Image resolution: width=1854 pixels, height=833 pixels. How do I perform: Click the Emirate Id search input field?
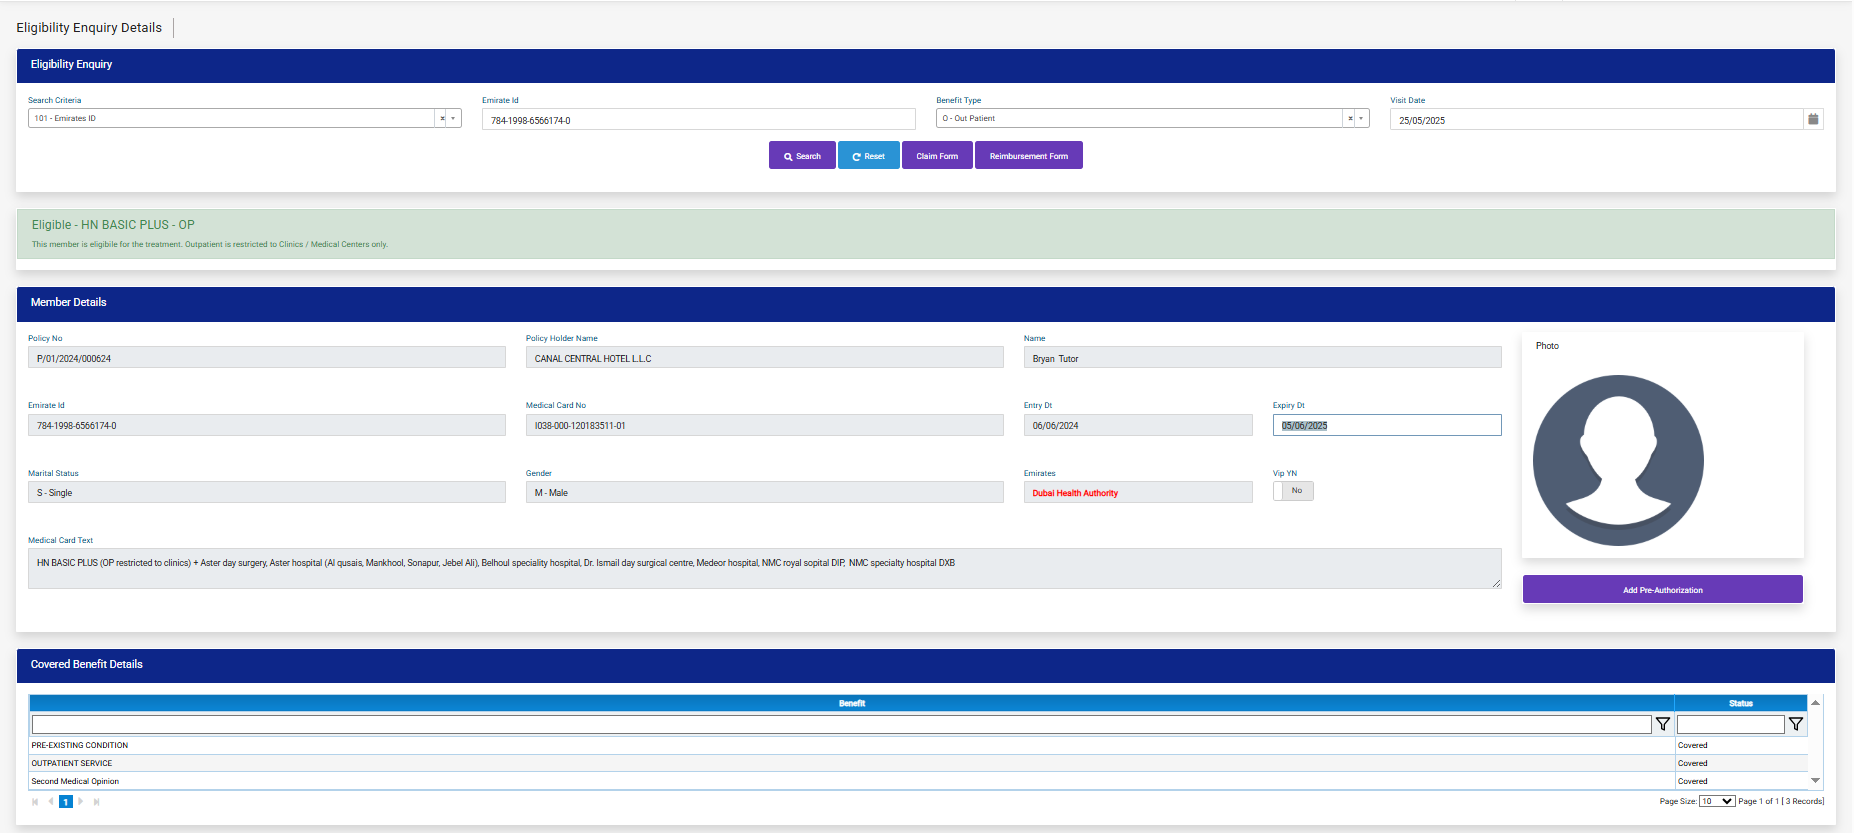point(698,120)
